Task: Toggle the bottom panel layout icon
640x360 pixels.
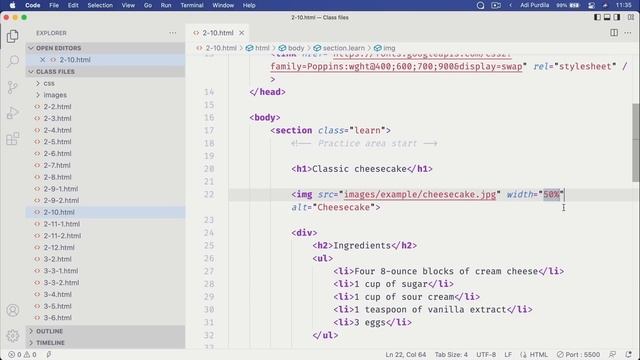Action: (x=607, y=17)
